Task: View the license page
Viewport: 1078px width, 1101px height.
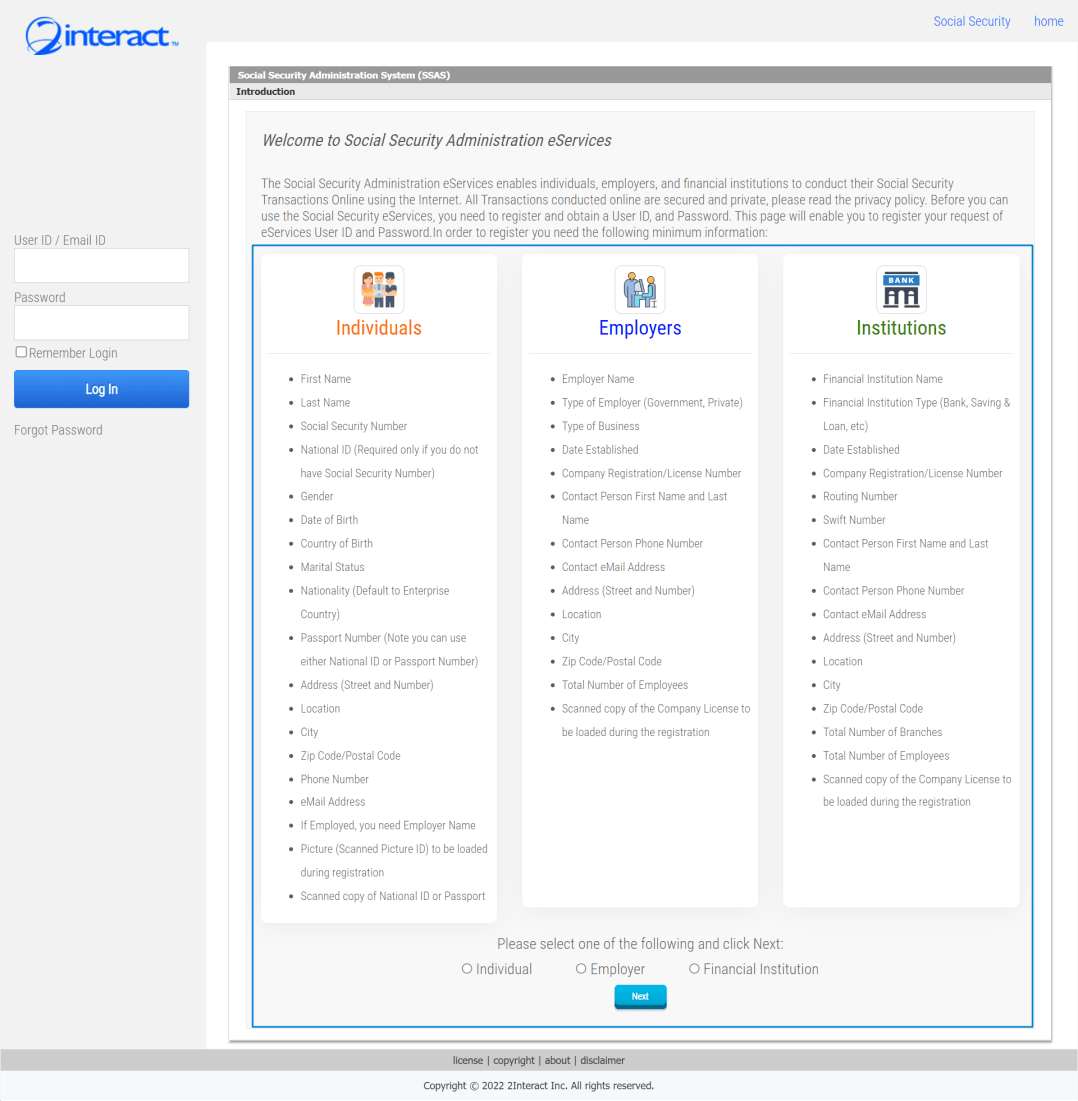Action: pos(468,1060)
